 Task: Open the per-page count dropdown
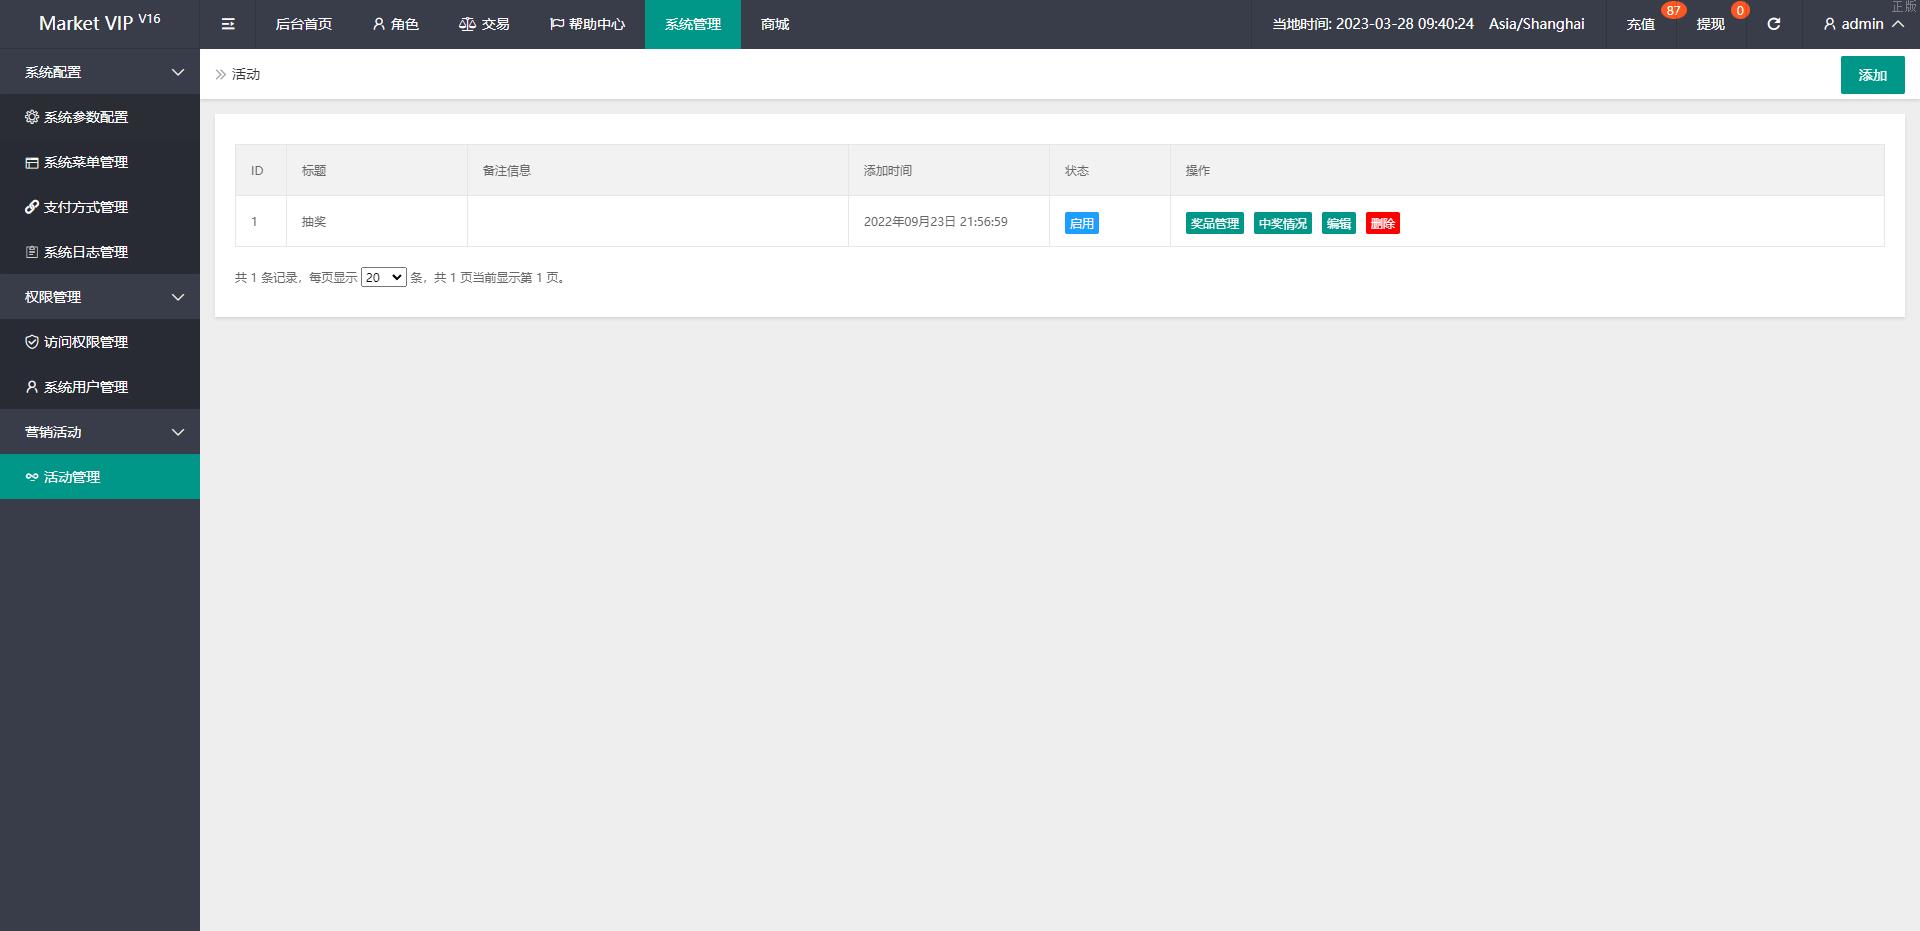(383, 278)
